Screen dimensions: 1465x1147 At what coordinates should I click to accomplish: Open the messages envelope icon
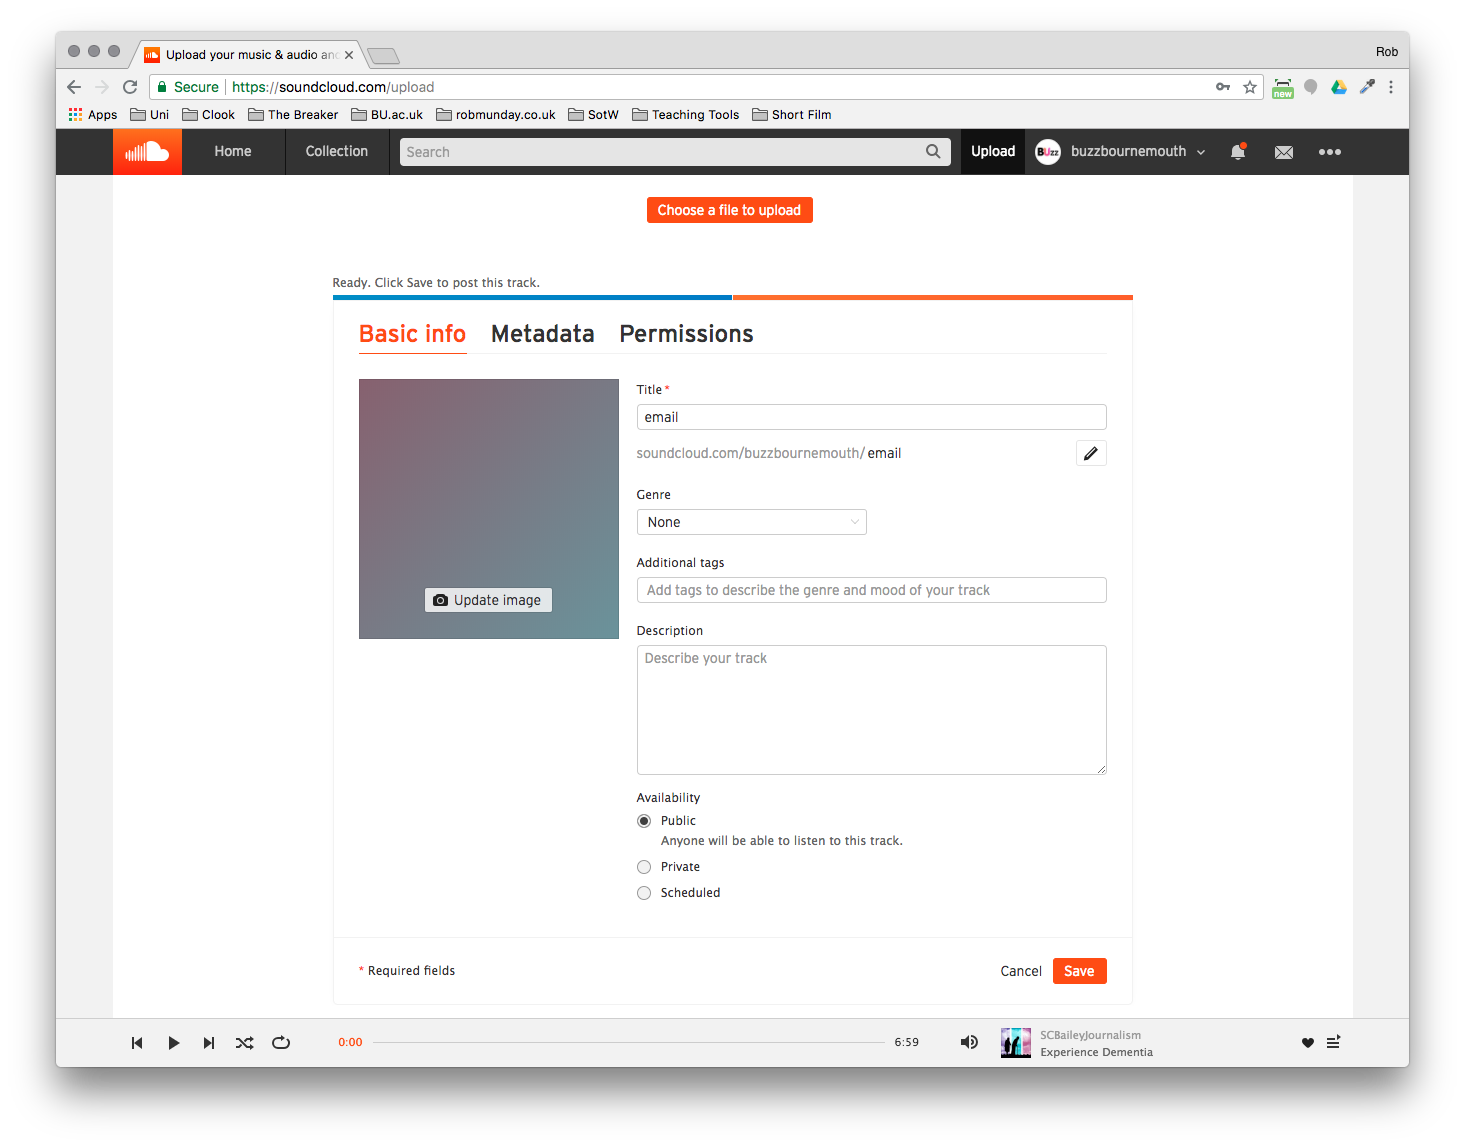[1284, 152]
